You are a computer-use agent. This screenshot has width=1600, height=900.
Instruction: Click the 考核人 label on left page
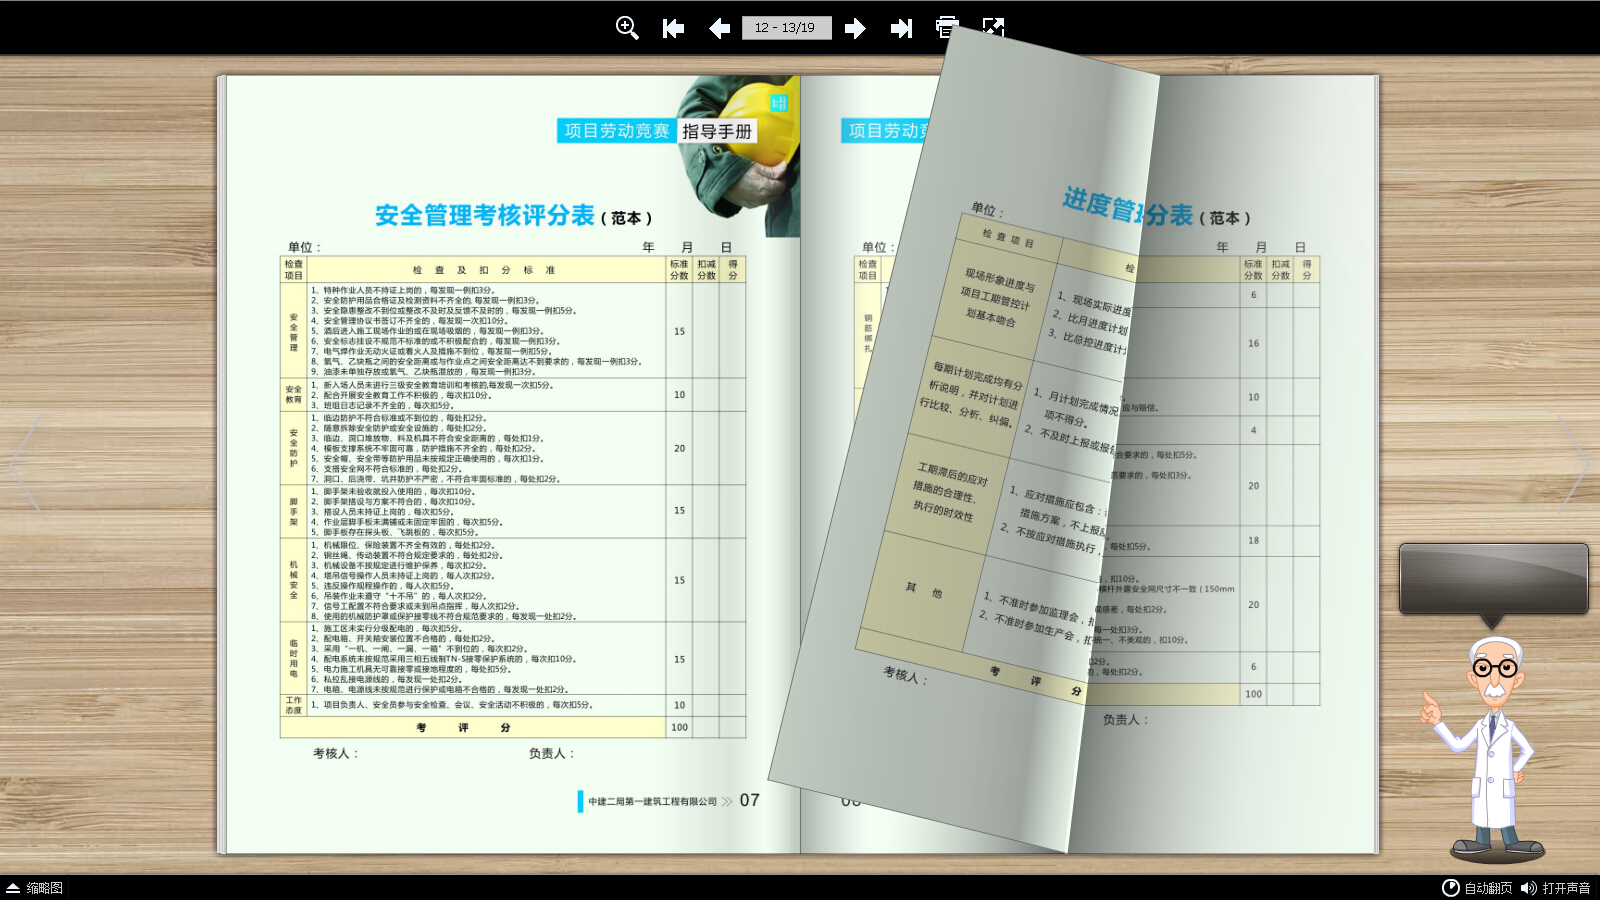pos(335,753)
